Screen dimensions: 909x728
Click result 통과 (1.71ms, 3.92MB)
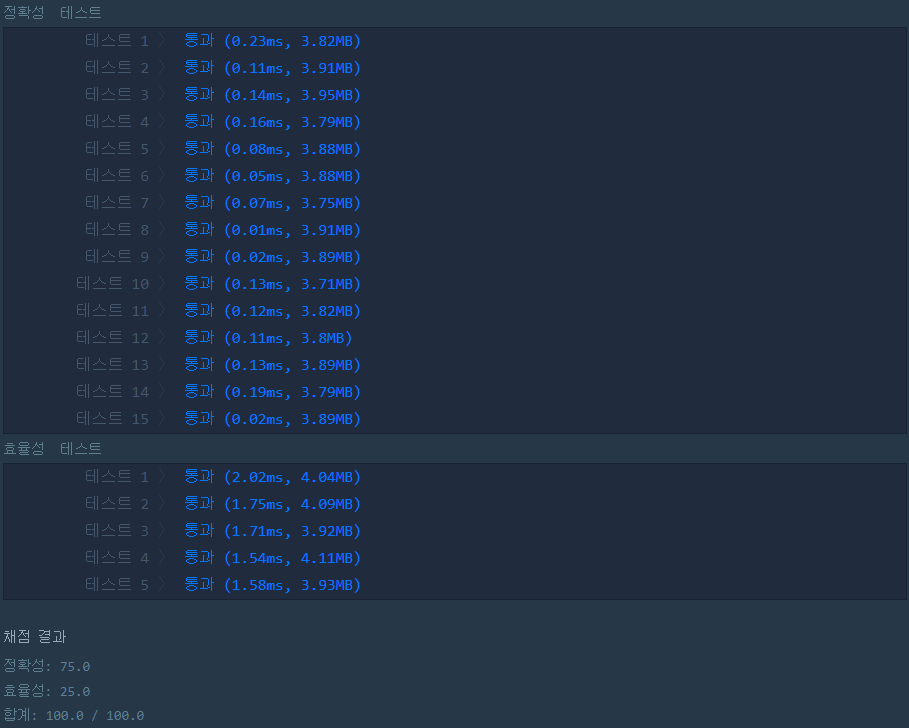pos(272,531)
